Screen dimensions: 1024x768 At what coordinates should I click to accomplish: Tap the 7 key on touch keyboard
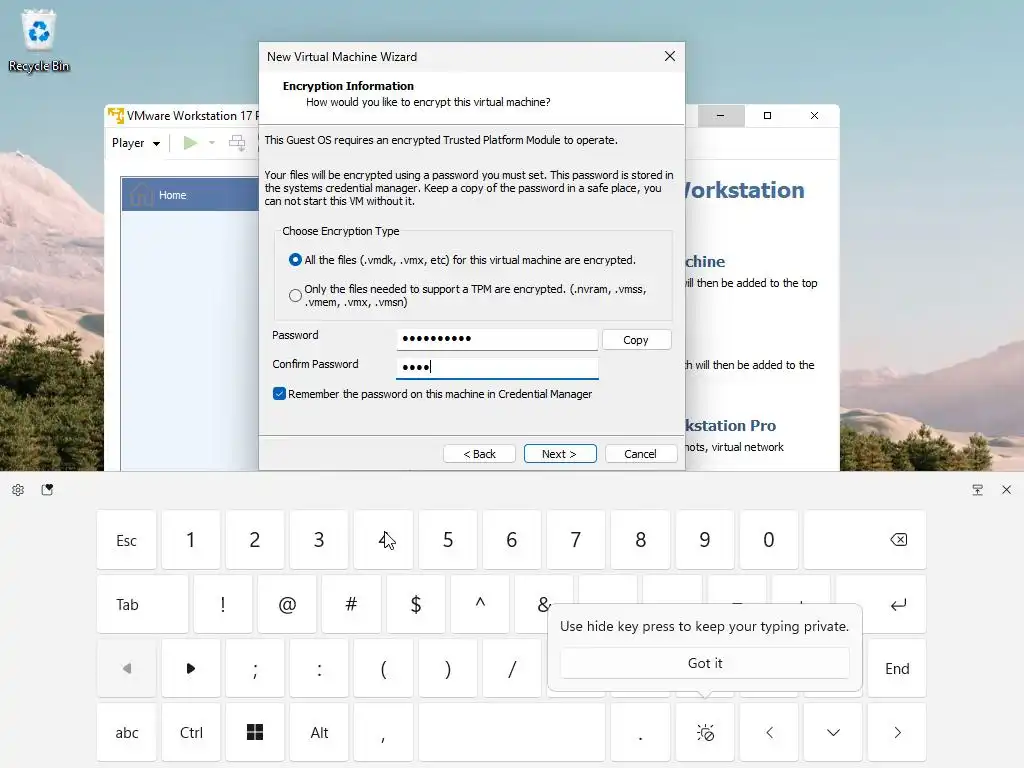[575, 540]
